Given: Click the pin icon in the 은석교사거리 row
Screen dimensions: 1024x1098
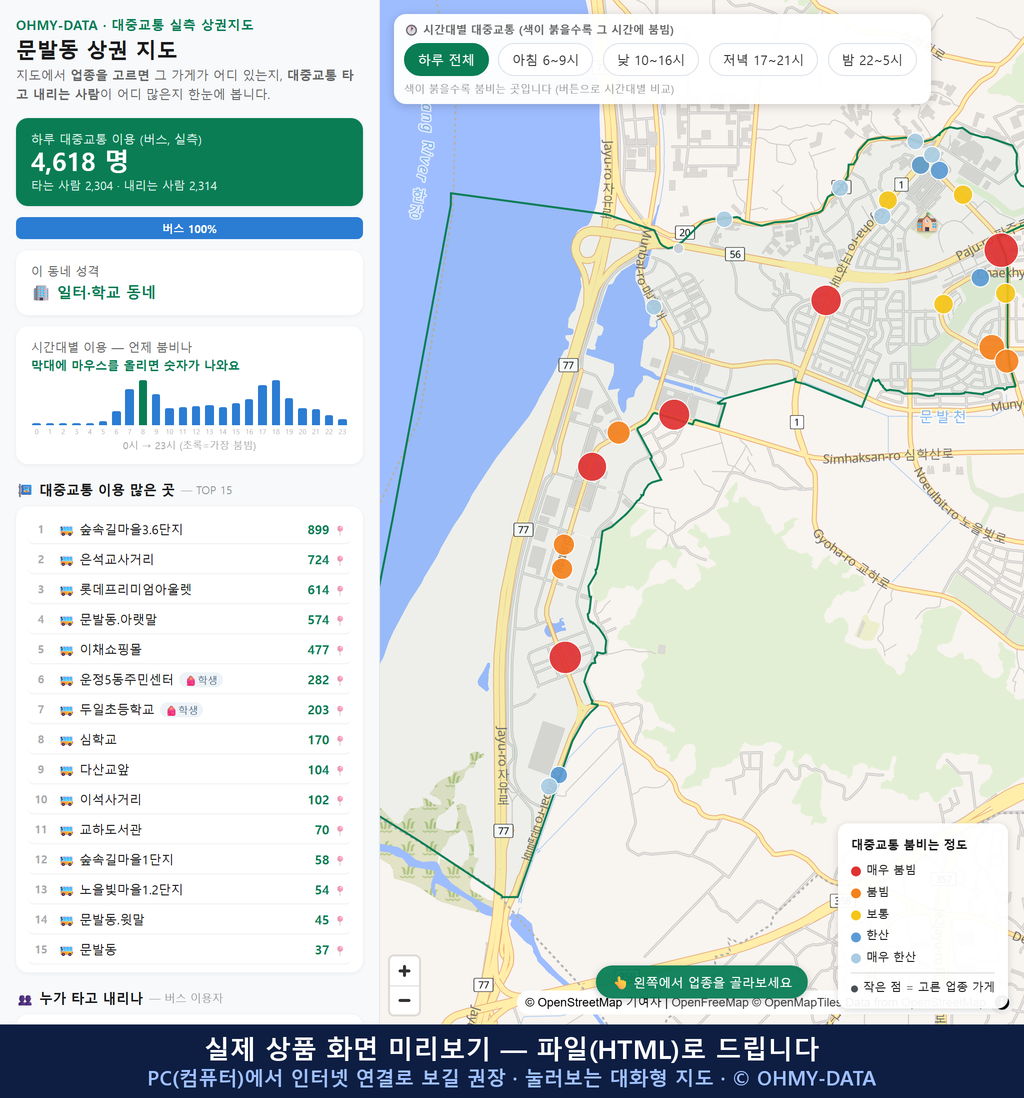Looking at the screenshot, I should pyautogui.click(x=340, y=560).
